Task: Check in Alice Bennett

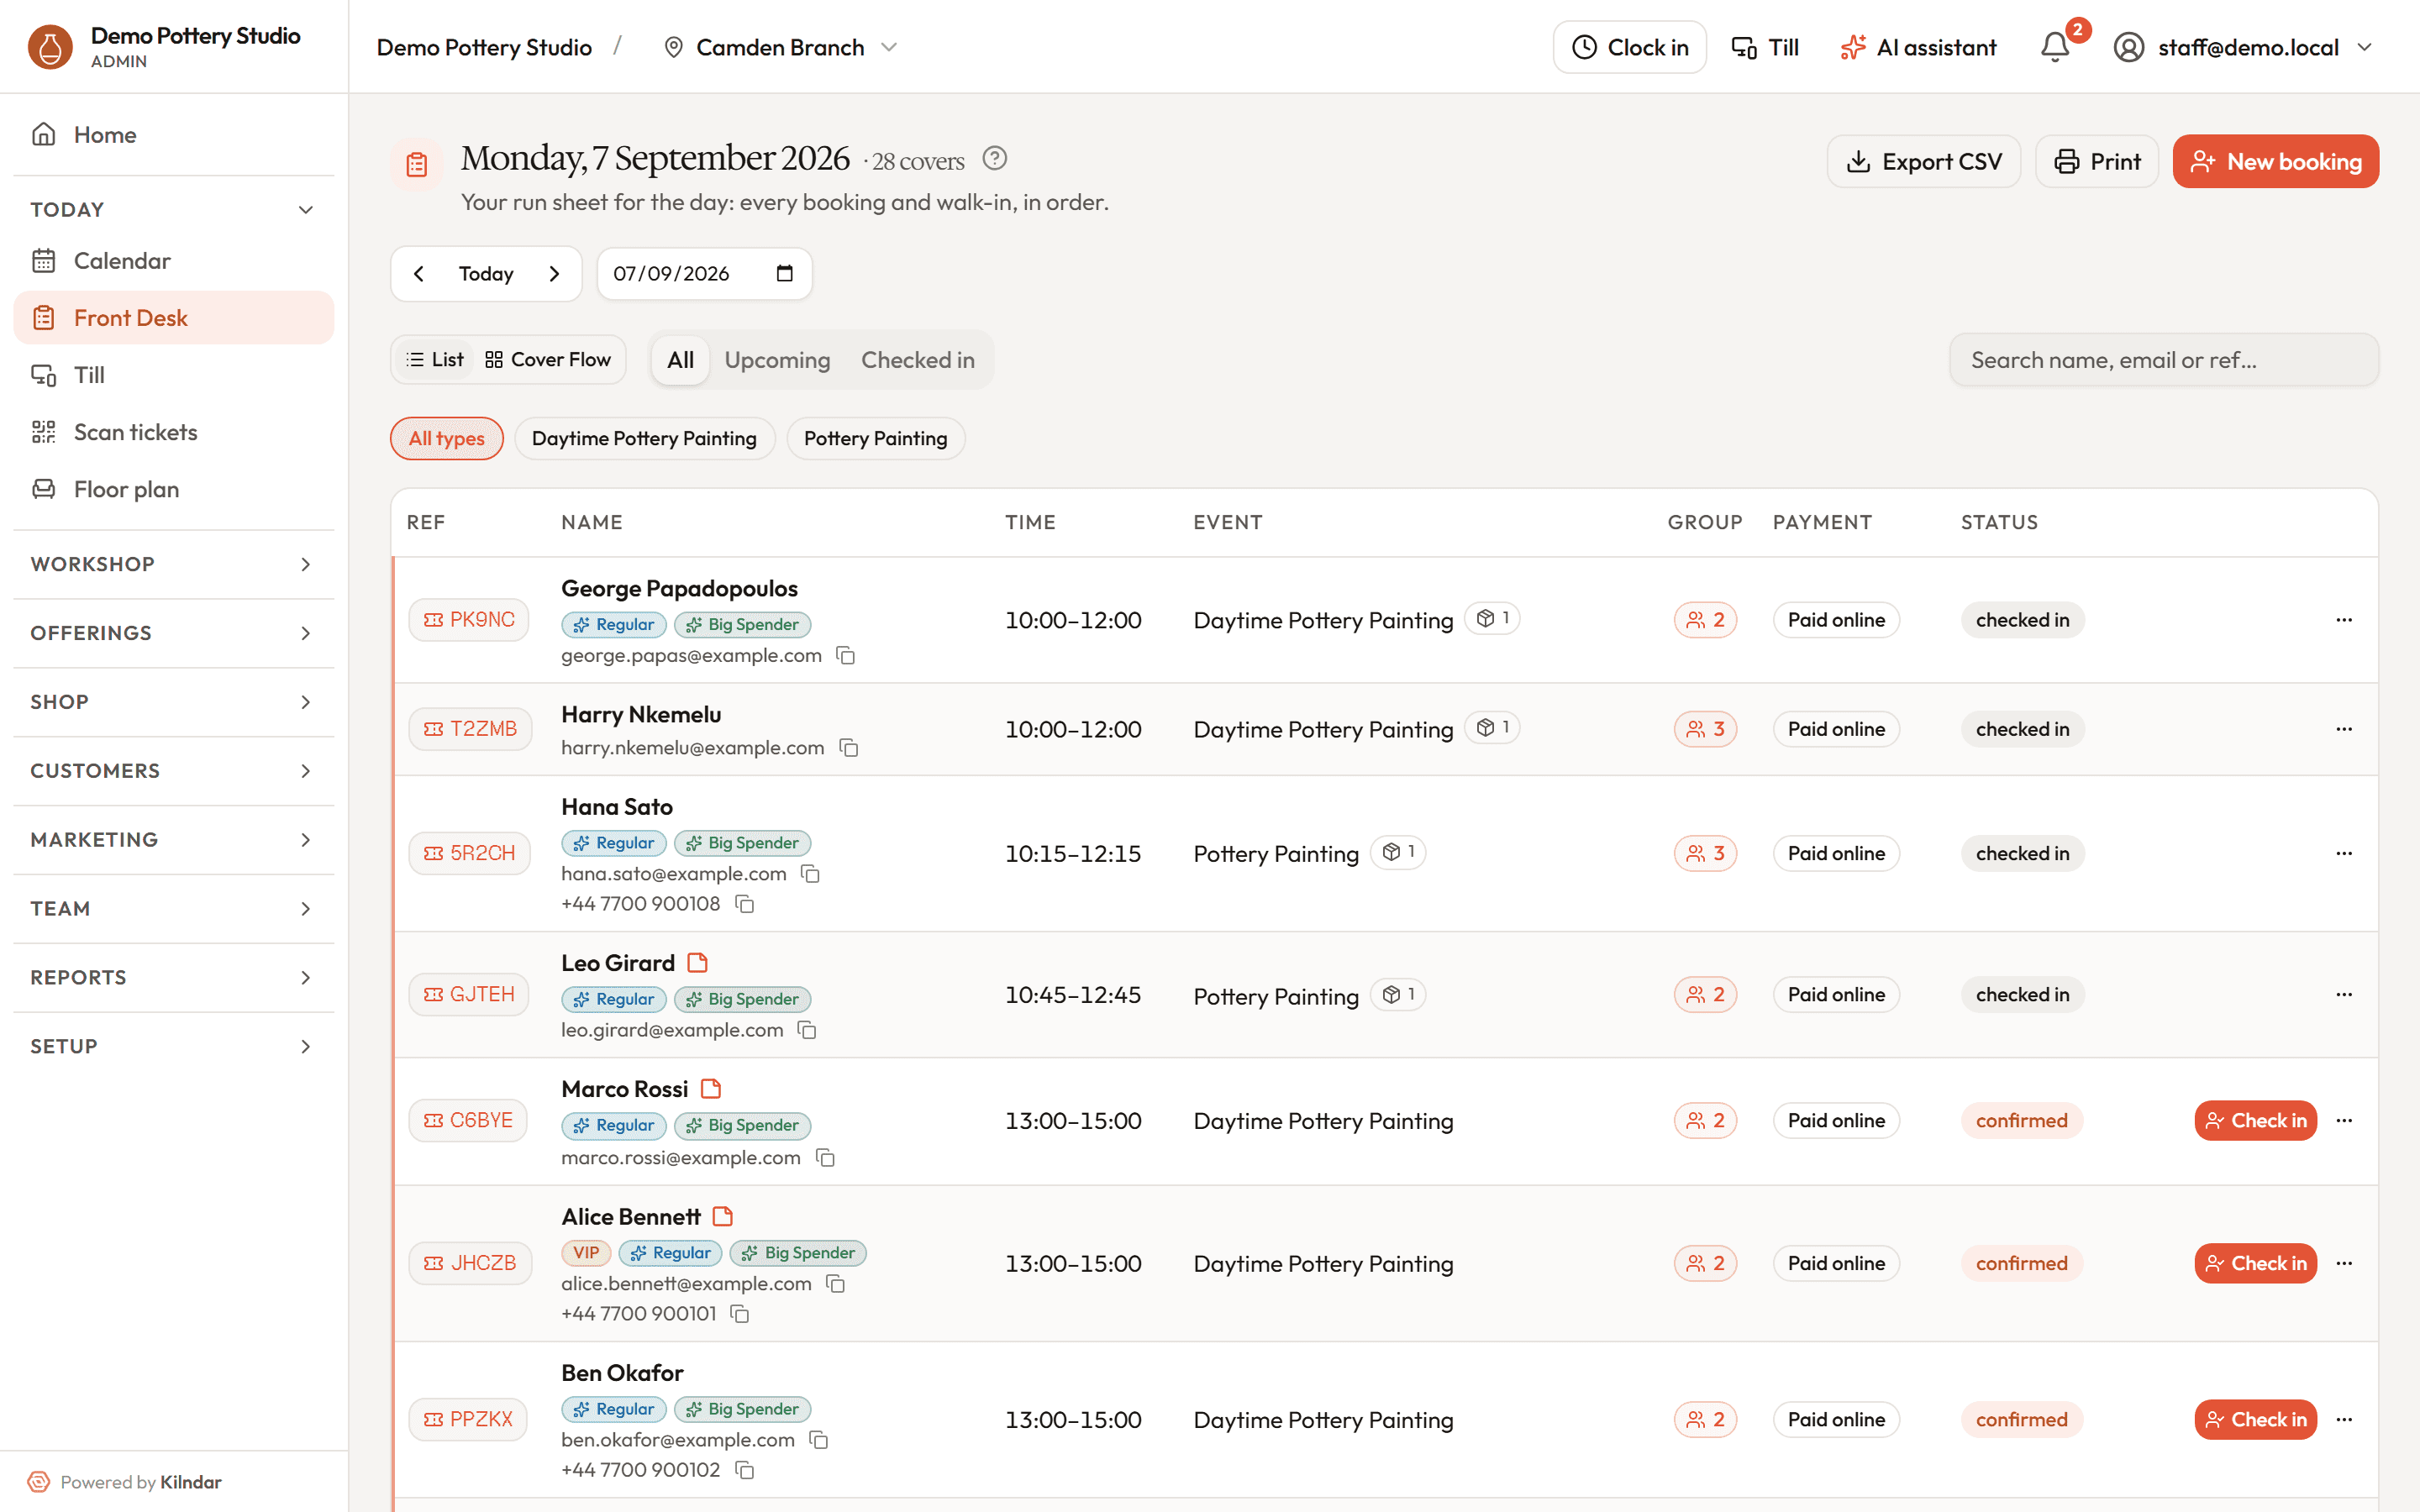Action: click(2255, 1264)
